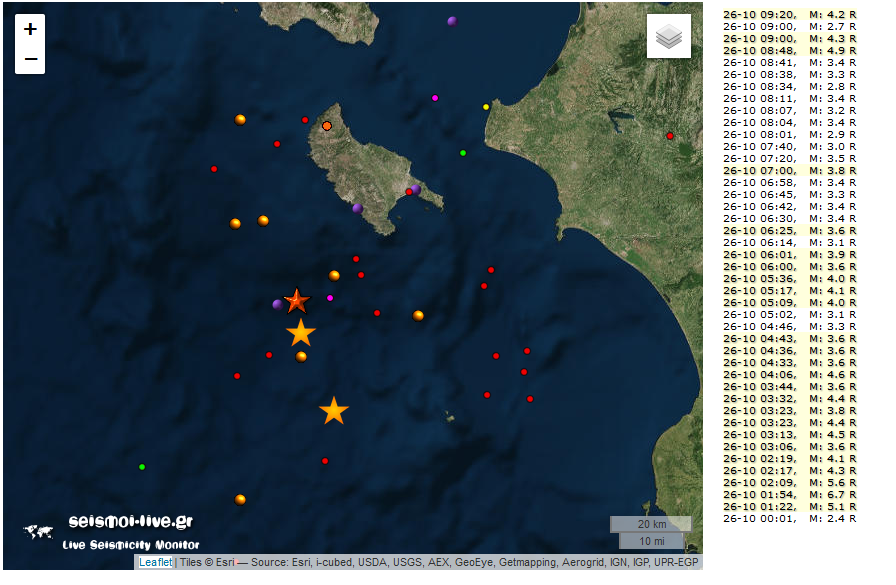Click the entry '26-10 06:25, M: 3.6 R'
This screenshot has height=585, width=896.
789,231
